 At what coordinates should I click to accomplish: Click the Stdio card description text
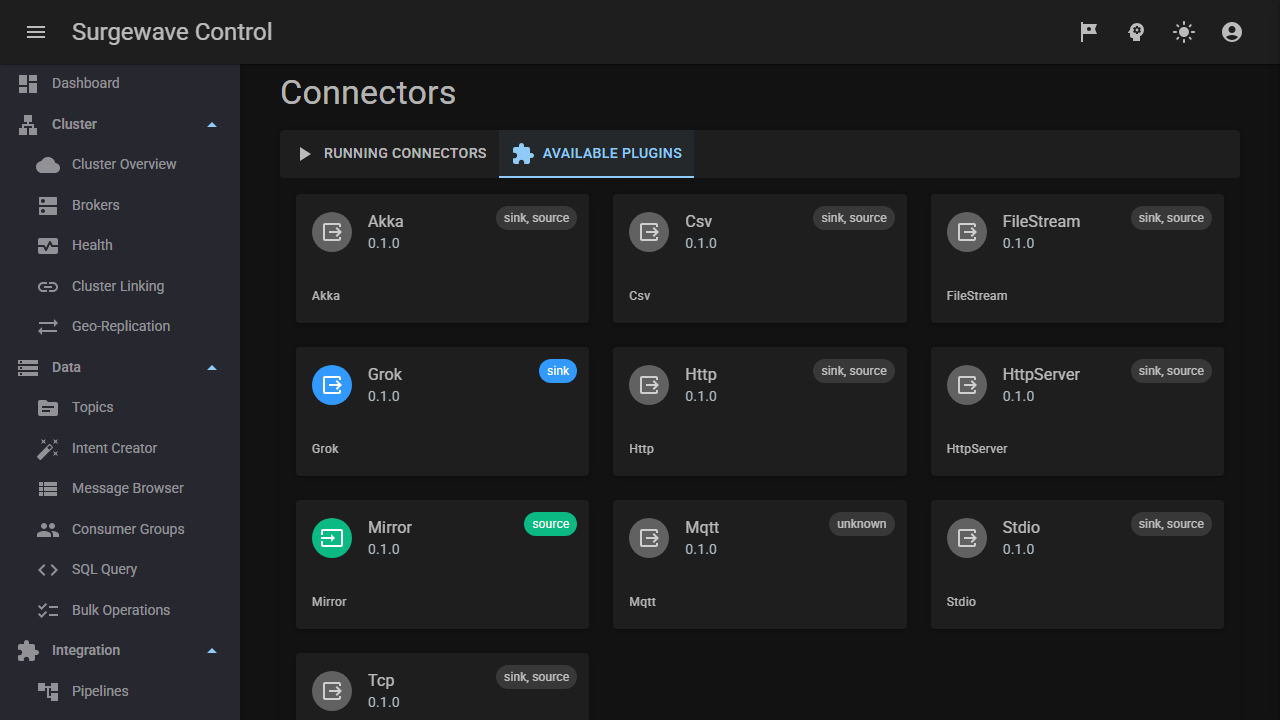(961, 602)
